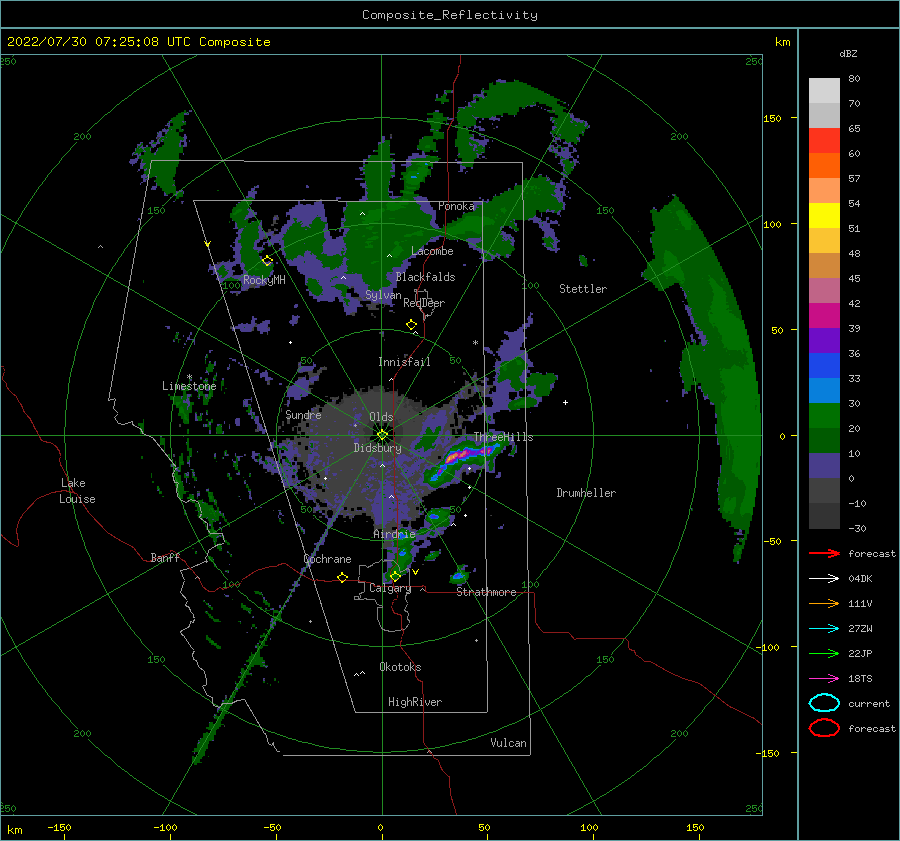Click the white 04DK arrow legend icon
The width and height of the screenshot is (900, 841).
(x=824, y=579)
